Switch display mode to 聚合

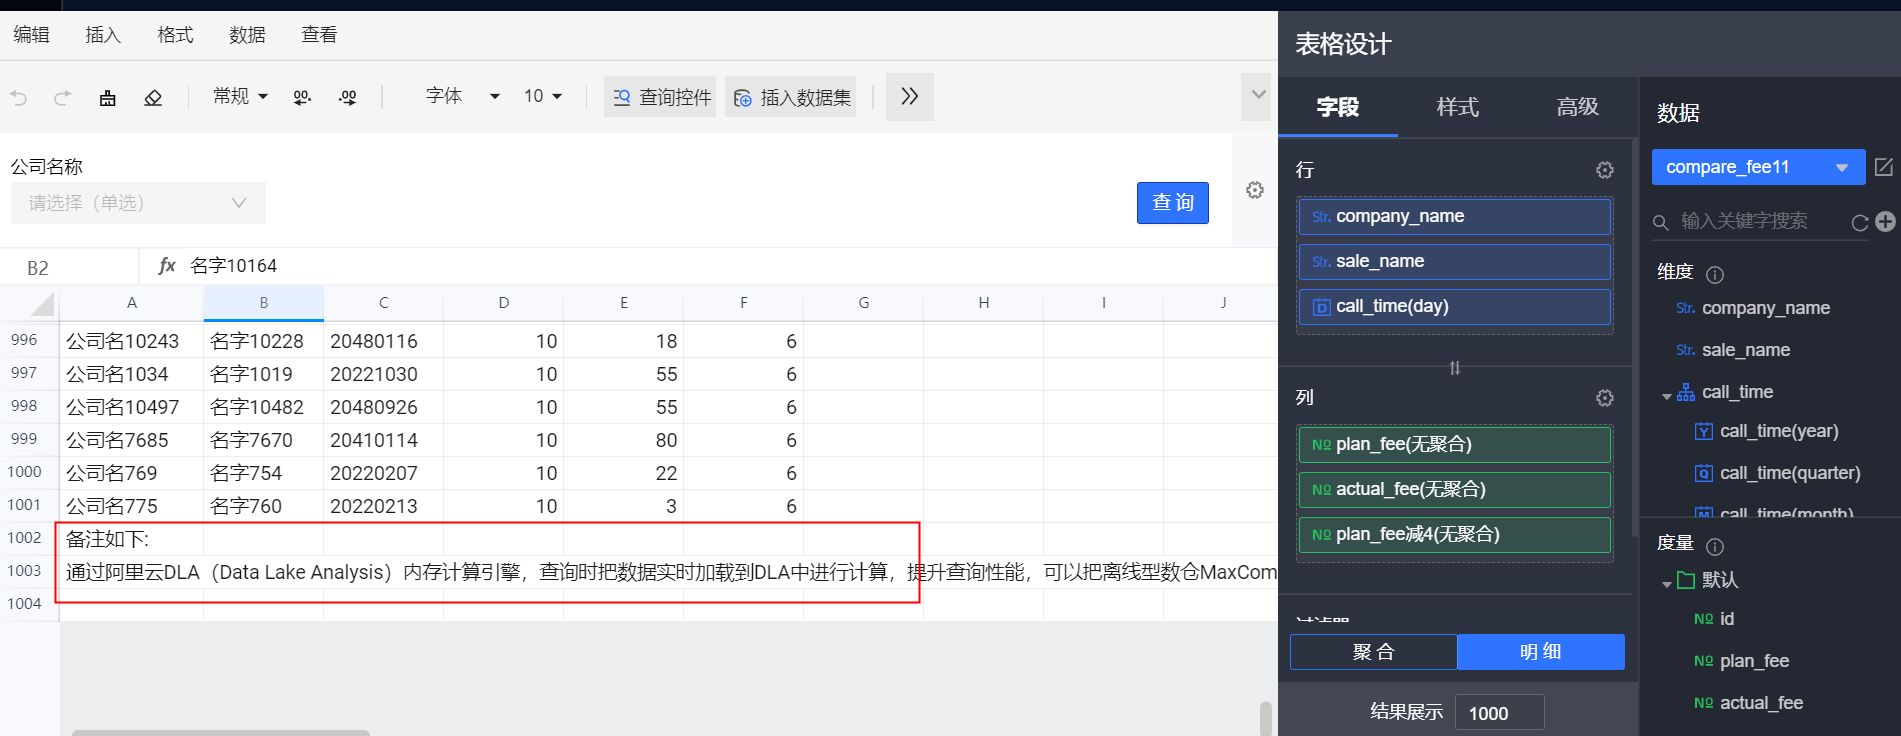coord(1373,652)
